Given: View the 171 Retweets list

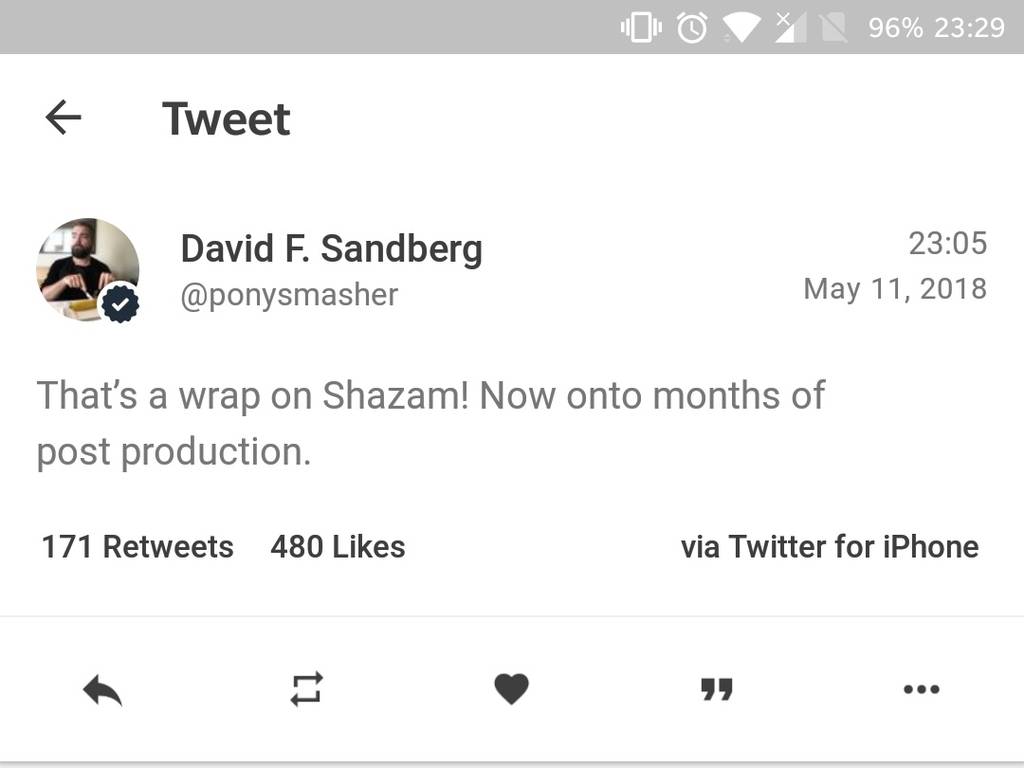Looking at the screenshot, I should [x=137, y=547].
